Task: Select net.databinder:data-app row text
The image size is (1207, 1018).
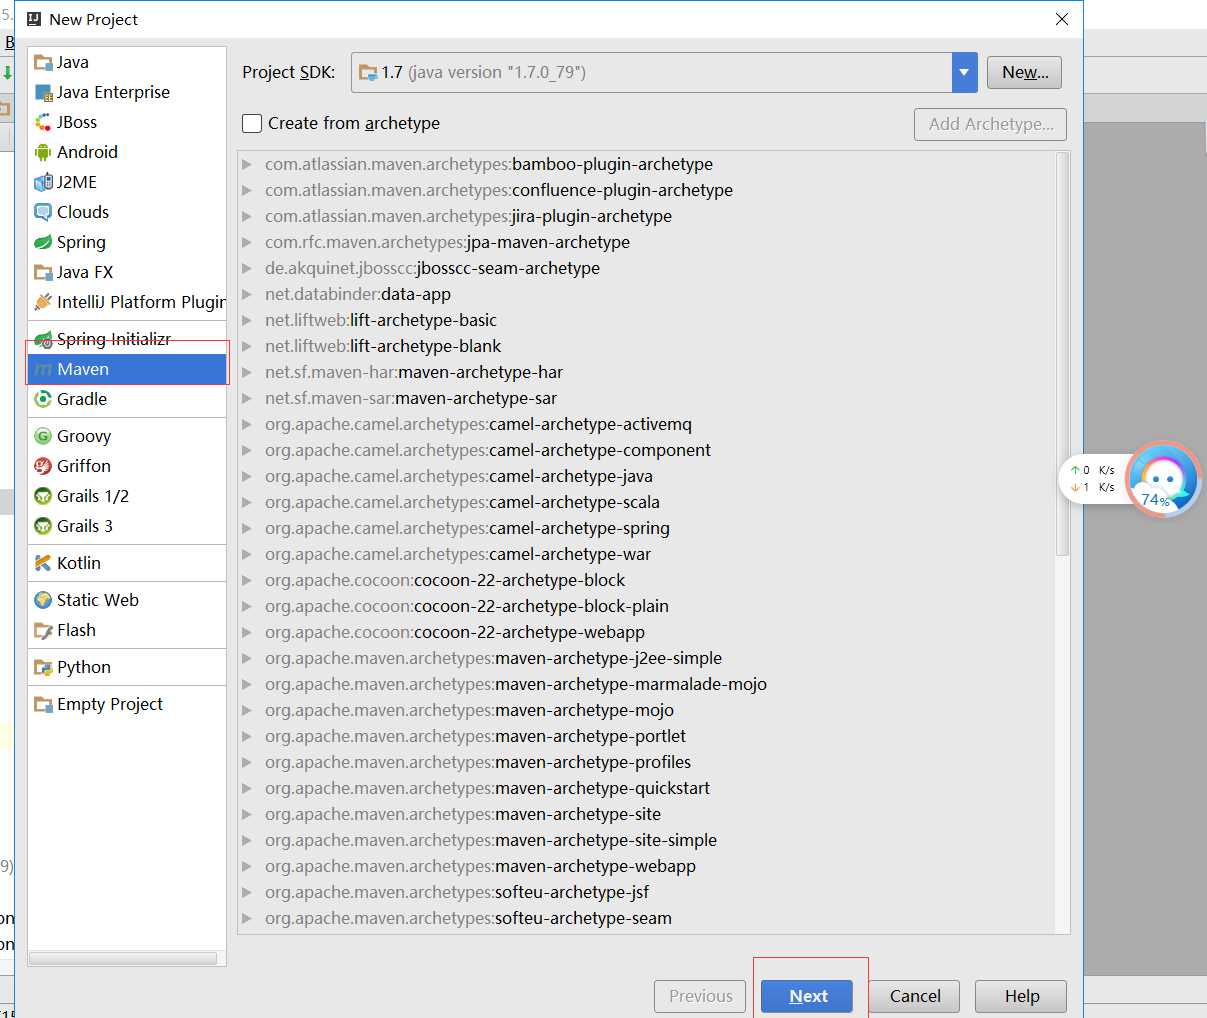Action: [358, 294]
